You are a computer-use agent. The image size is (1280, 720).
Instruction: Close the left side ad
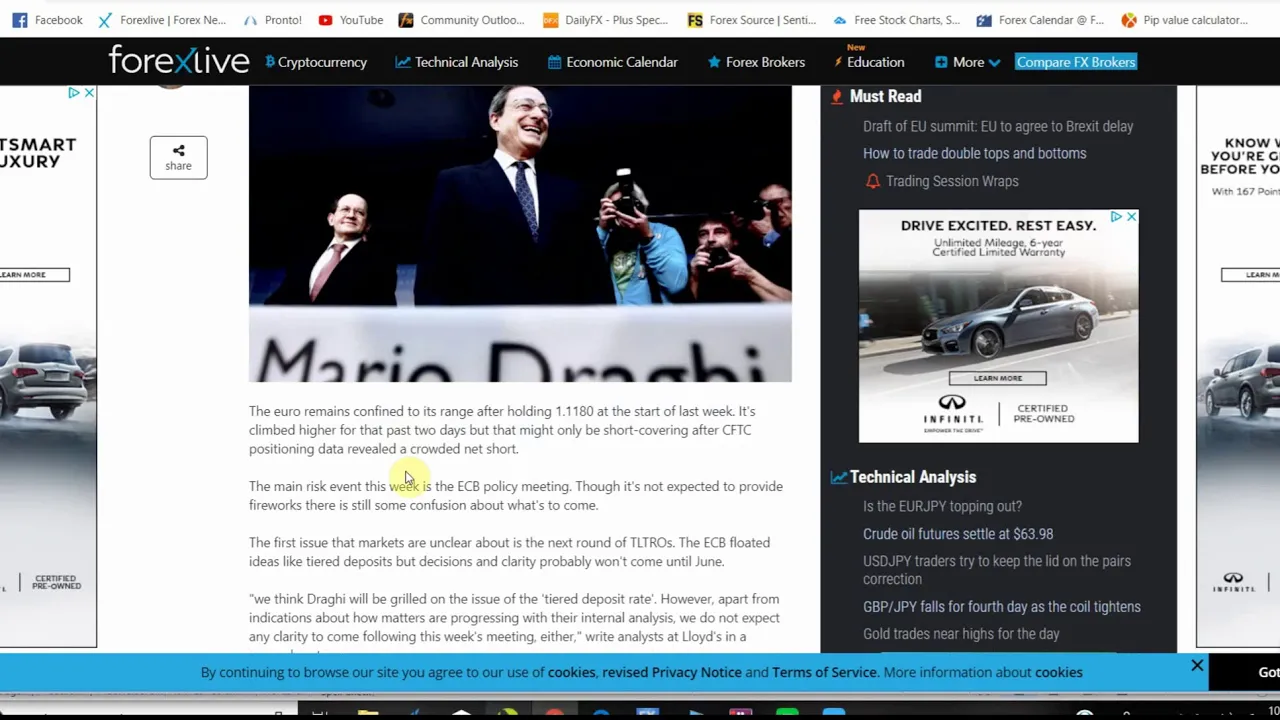tap(89, 93)
